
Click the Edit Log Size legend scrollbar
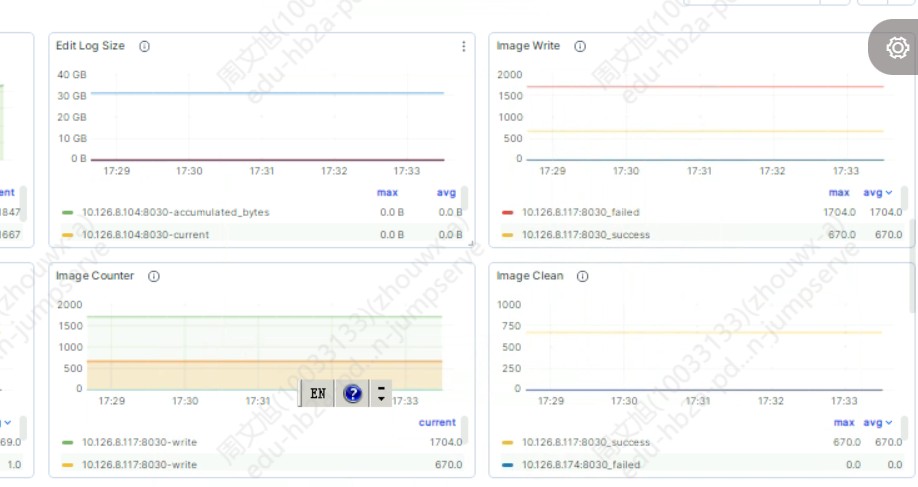464,198
